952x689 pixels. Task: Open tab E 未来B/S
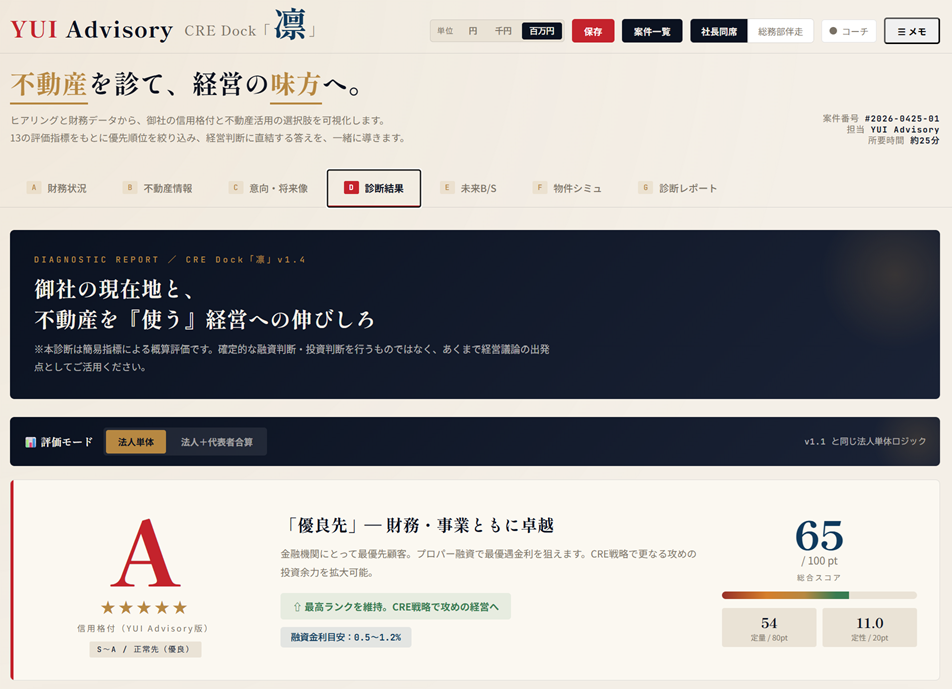[469, 188]
